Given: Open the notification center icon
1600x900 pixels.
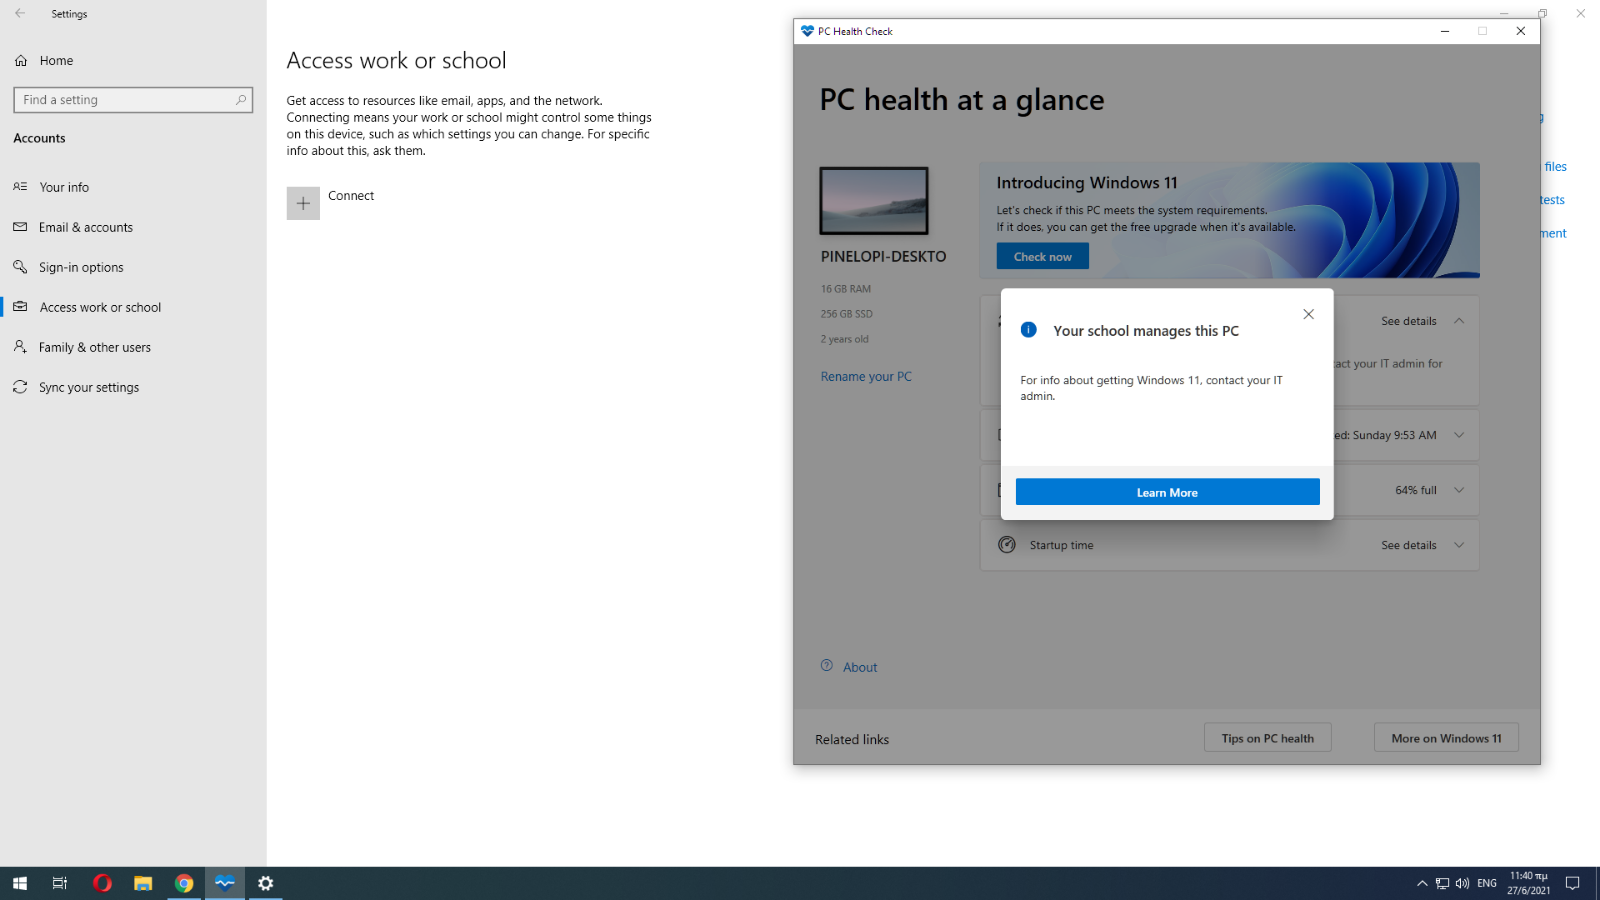Looking at the screenshot, I should click(x=1572, y=883).
